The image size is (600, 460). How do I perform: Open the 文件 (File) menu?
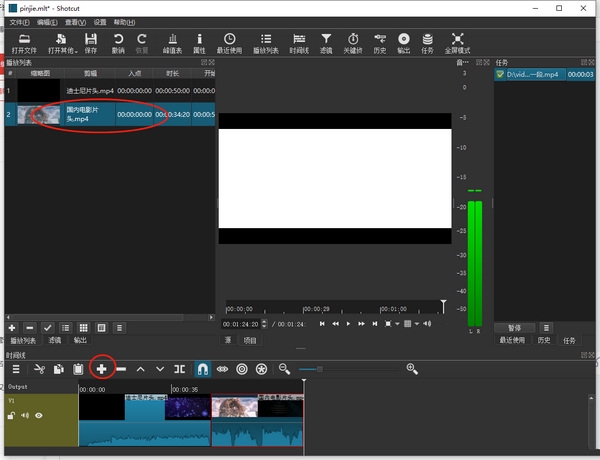point(19,21)
